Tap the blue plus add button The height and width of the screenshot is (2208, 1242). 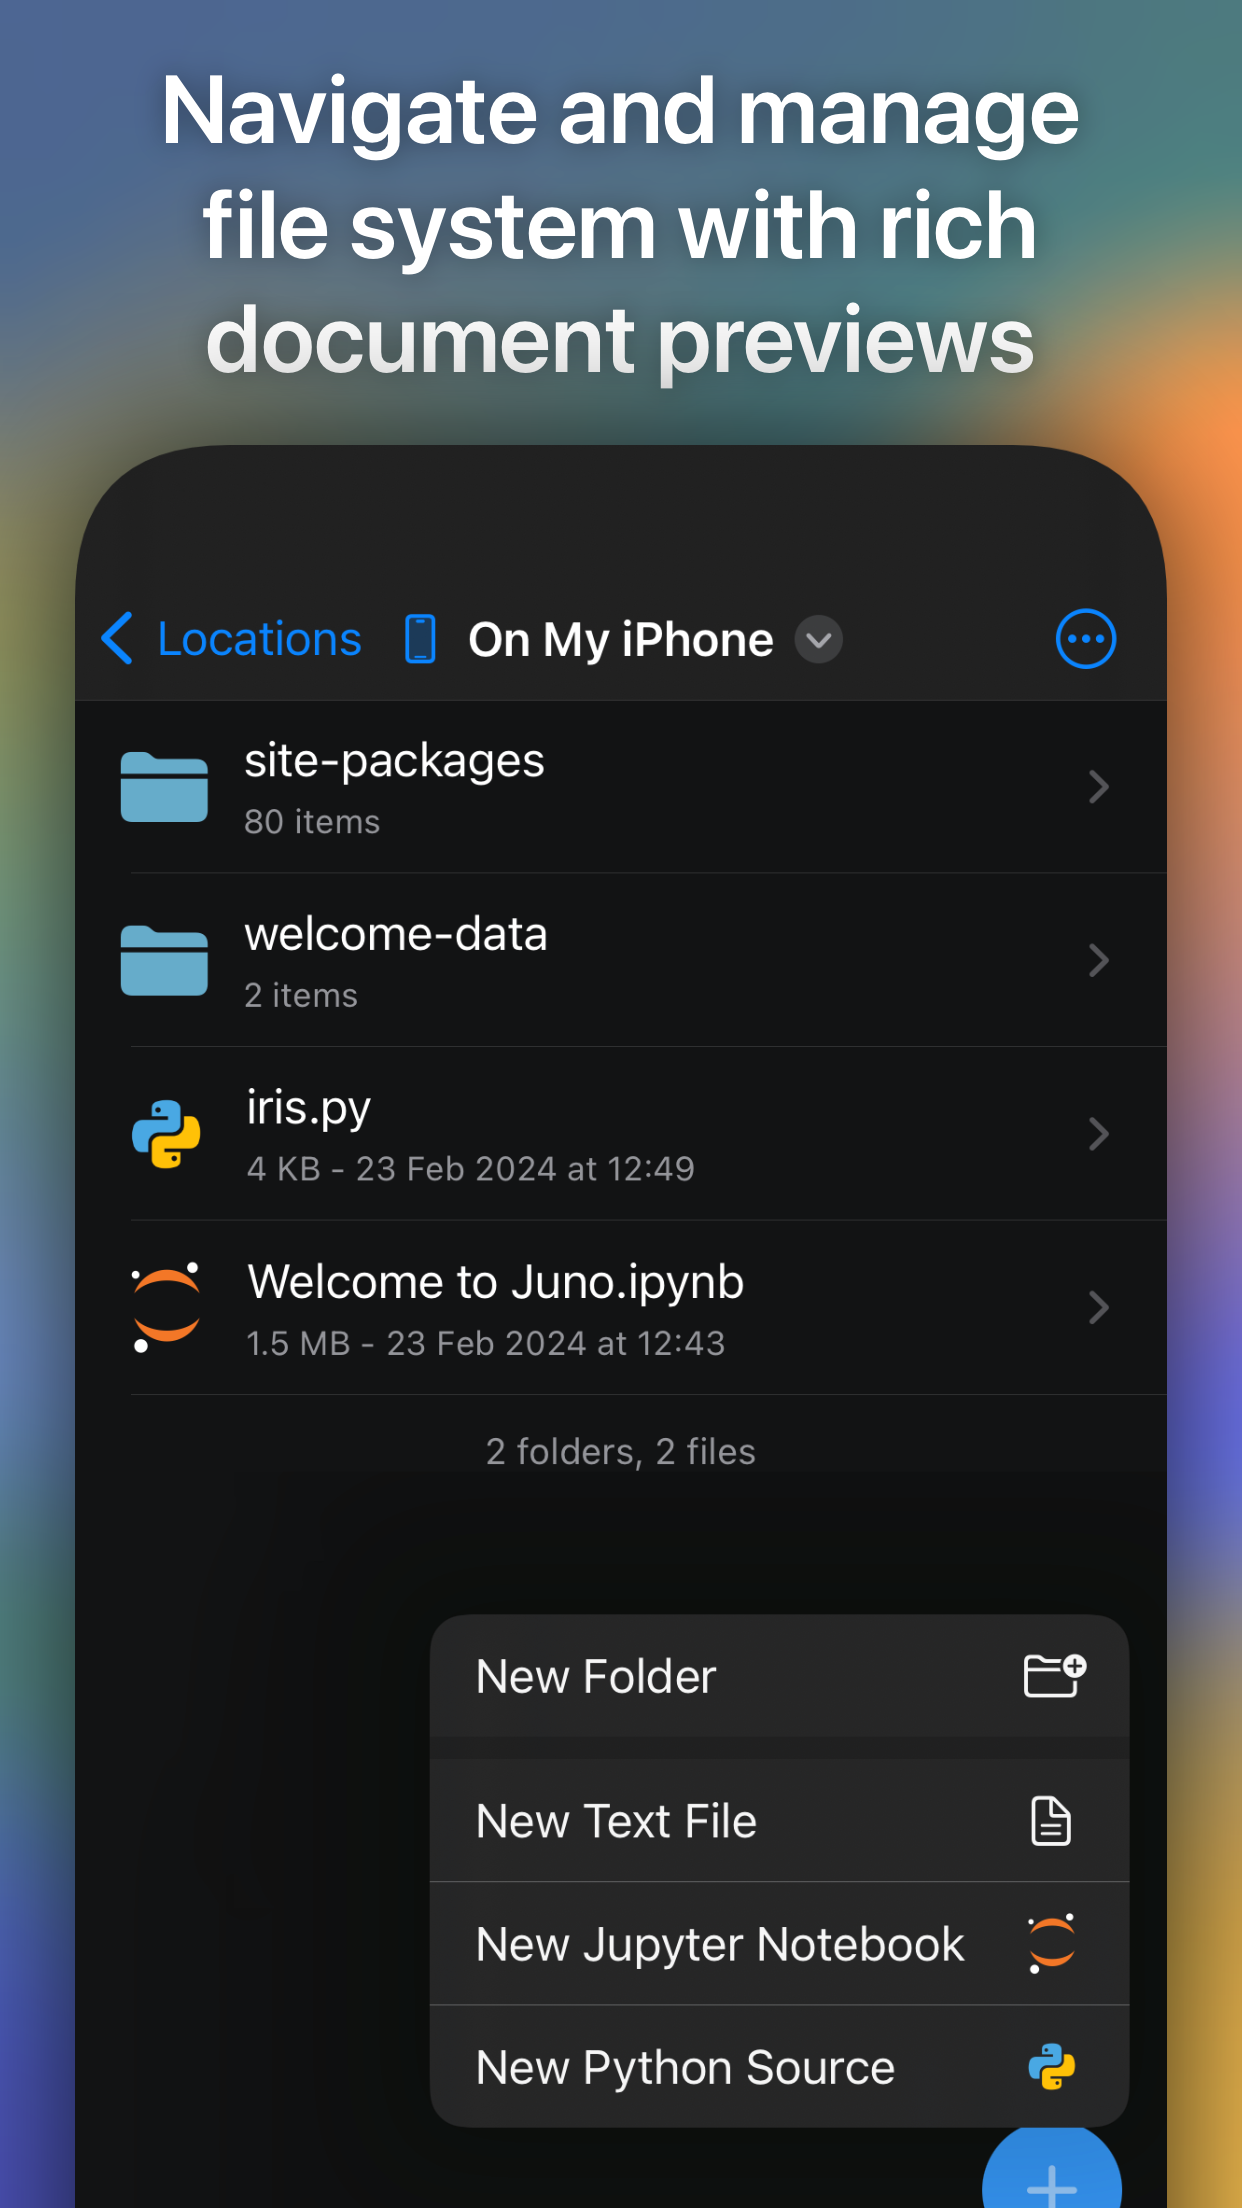(1052, 2170)
